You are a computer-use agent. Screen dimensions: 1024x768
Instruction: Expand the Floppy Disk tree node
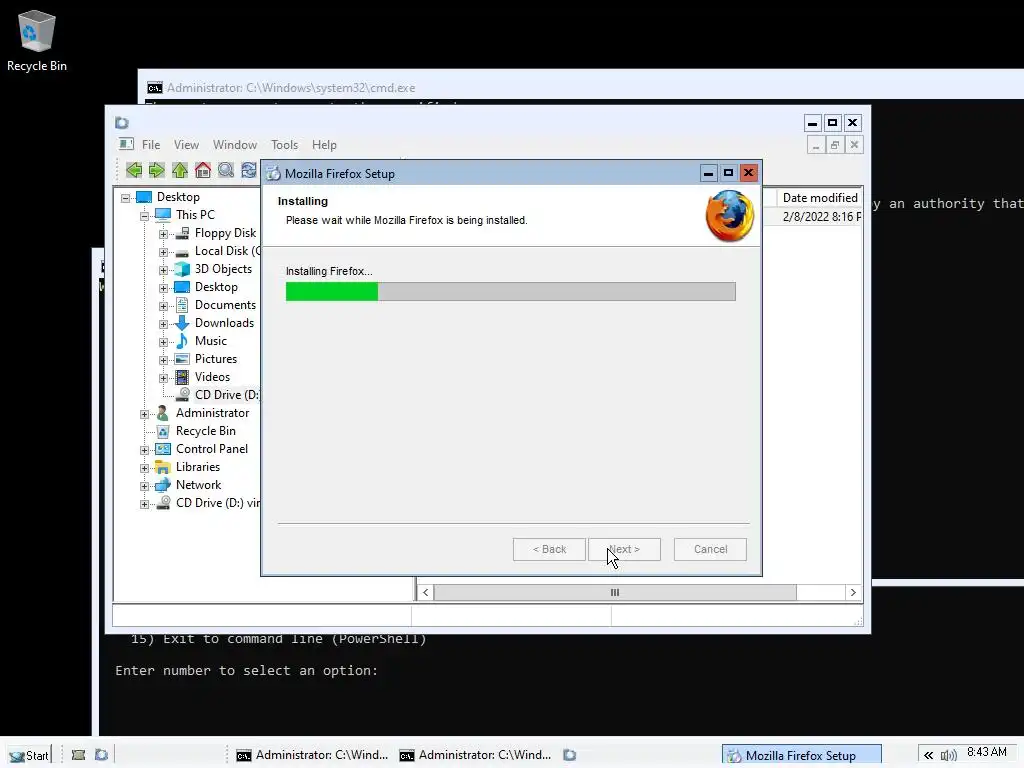click(x=163, y=234)
